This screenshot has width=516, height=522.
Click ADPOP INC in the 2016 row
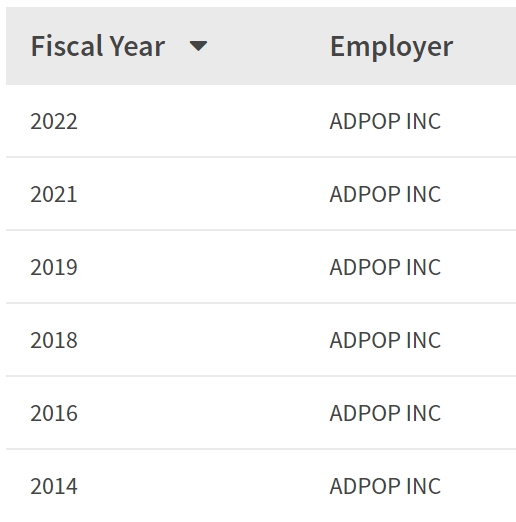pos(385,413)
